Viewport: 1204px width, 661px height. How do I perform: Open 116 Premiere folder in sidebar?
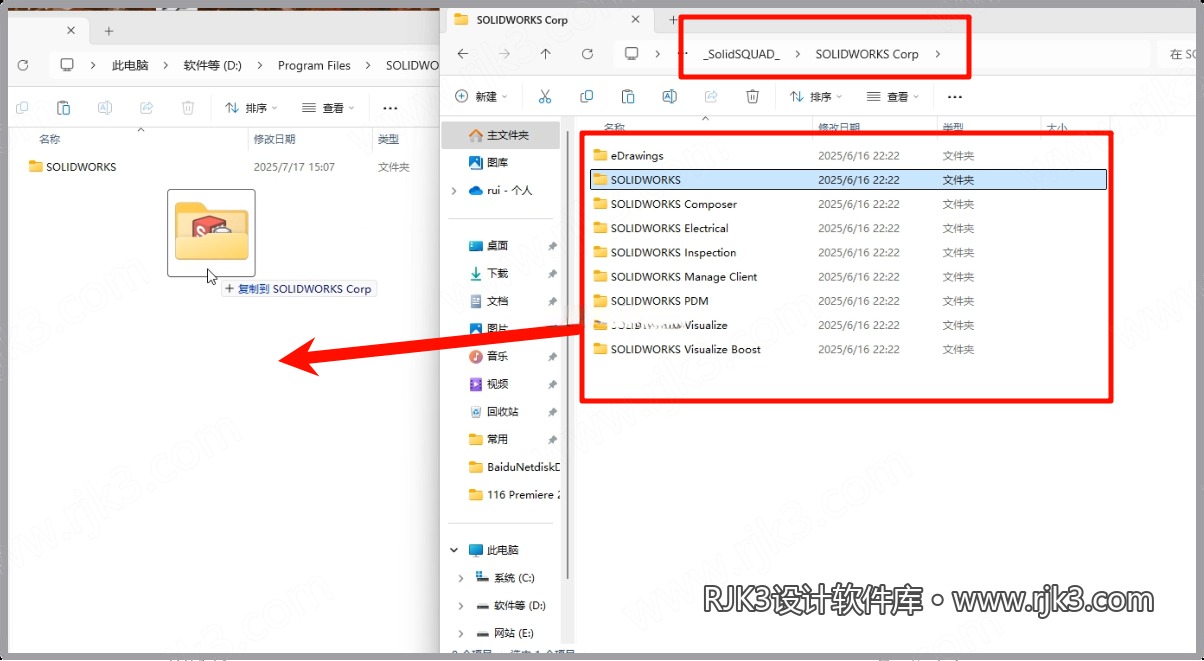(514, 495)
